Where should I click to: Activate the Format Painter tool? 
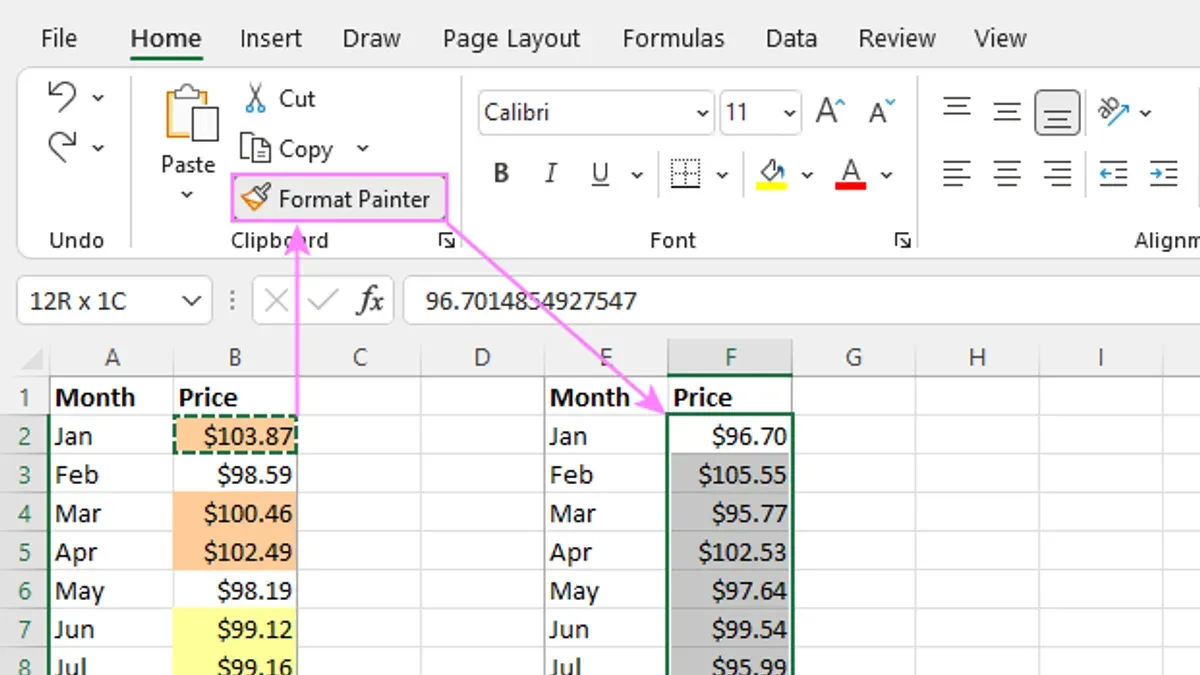click(339, 198)
